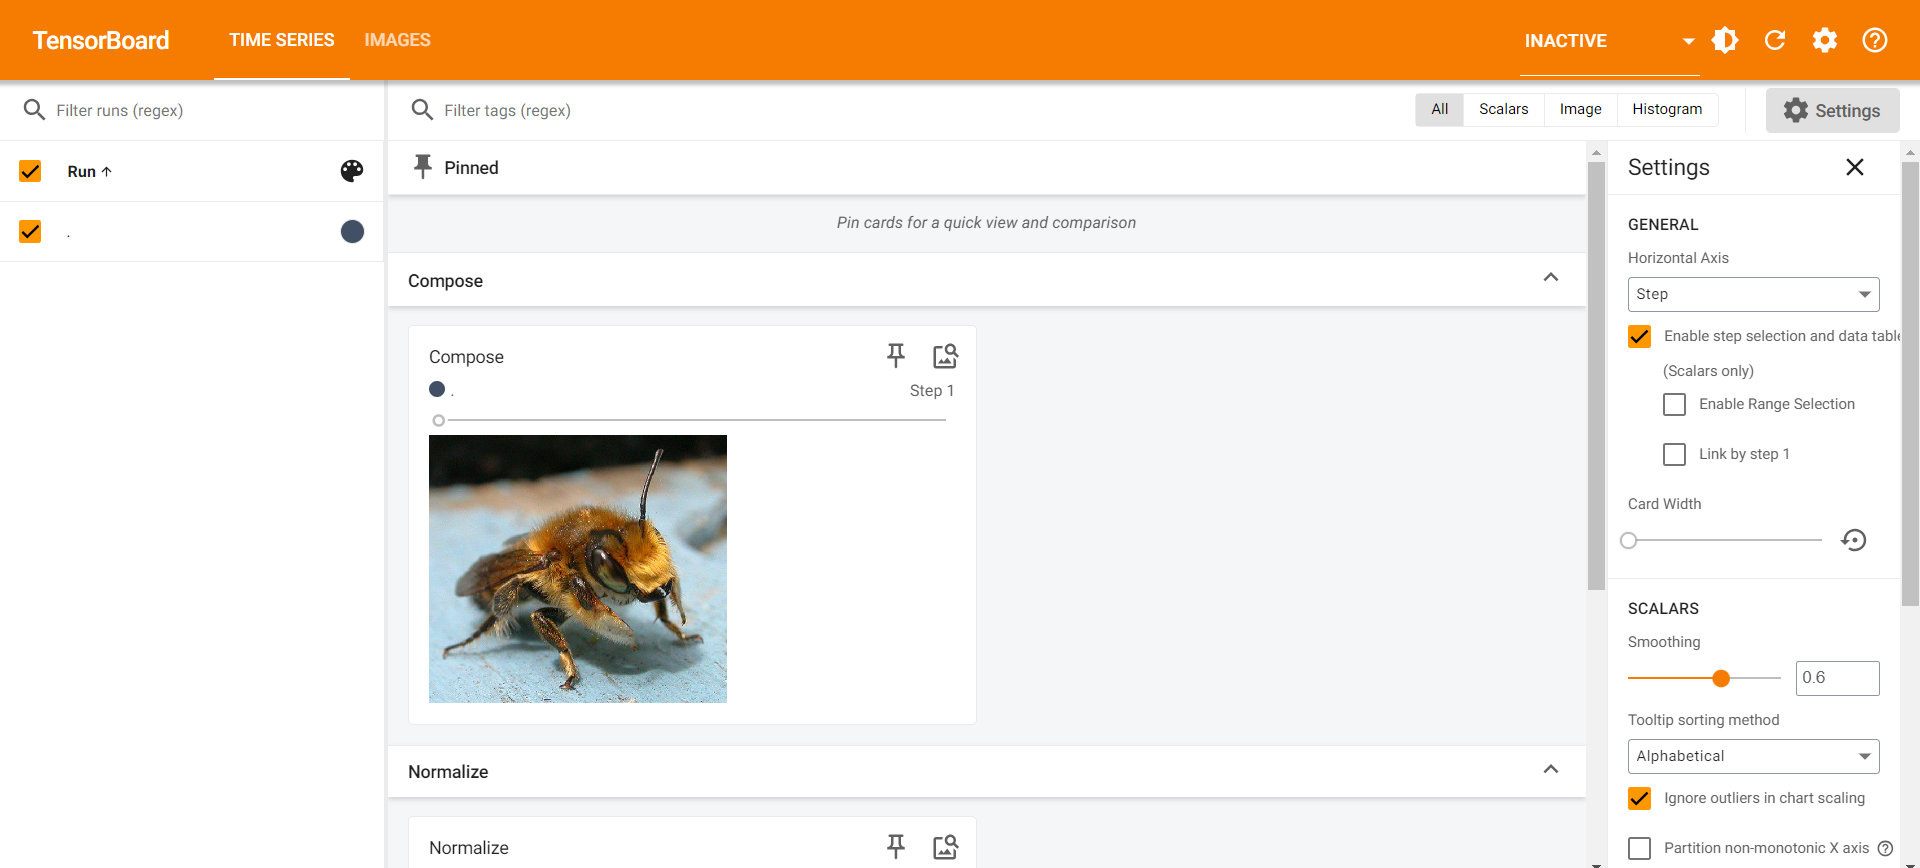Enable Partition non-monotonic X axis
The width and height of the screenshot is (1920, 868).
1639,848
